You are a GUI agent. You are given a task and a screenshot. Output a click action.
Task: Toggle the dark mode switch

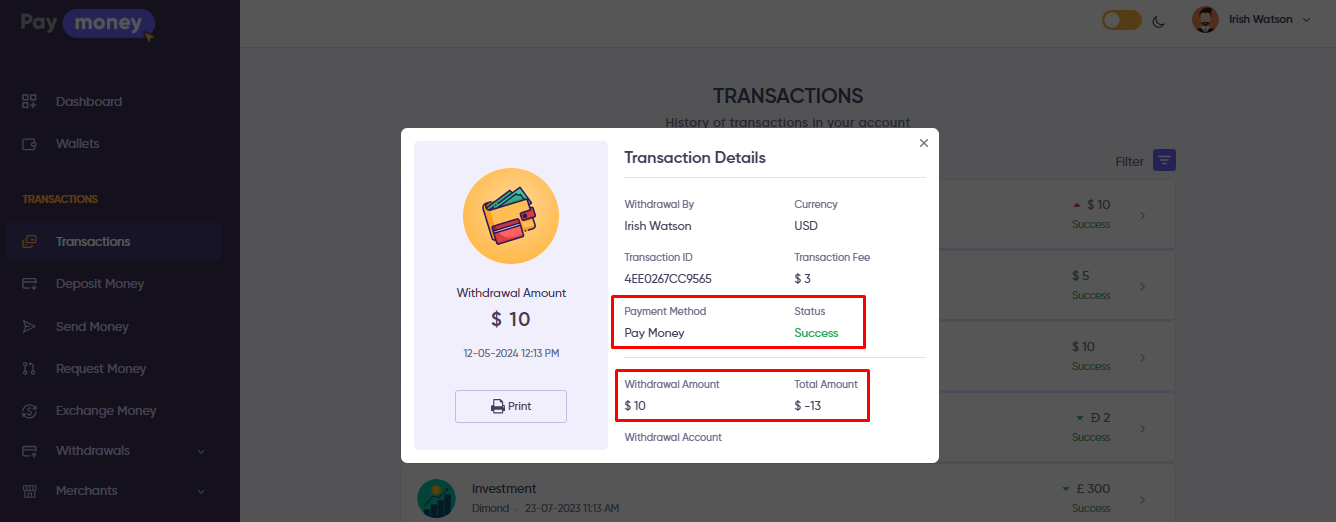(1121, 20)
